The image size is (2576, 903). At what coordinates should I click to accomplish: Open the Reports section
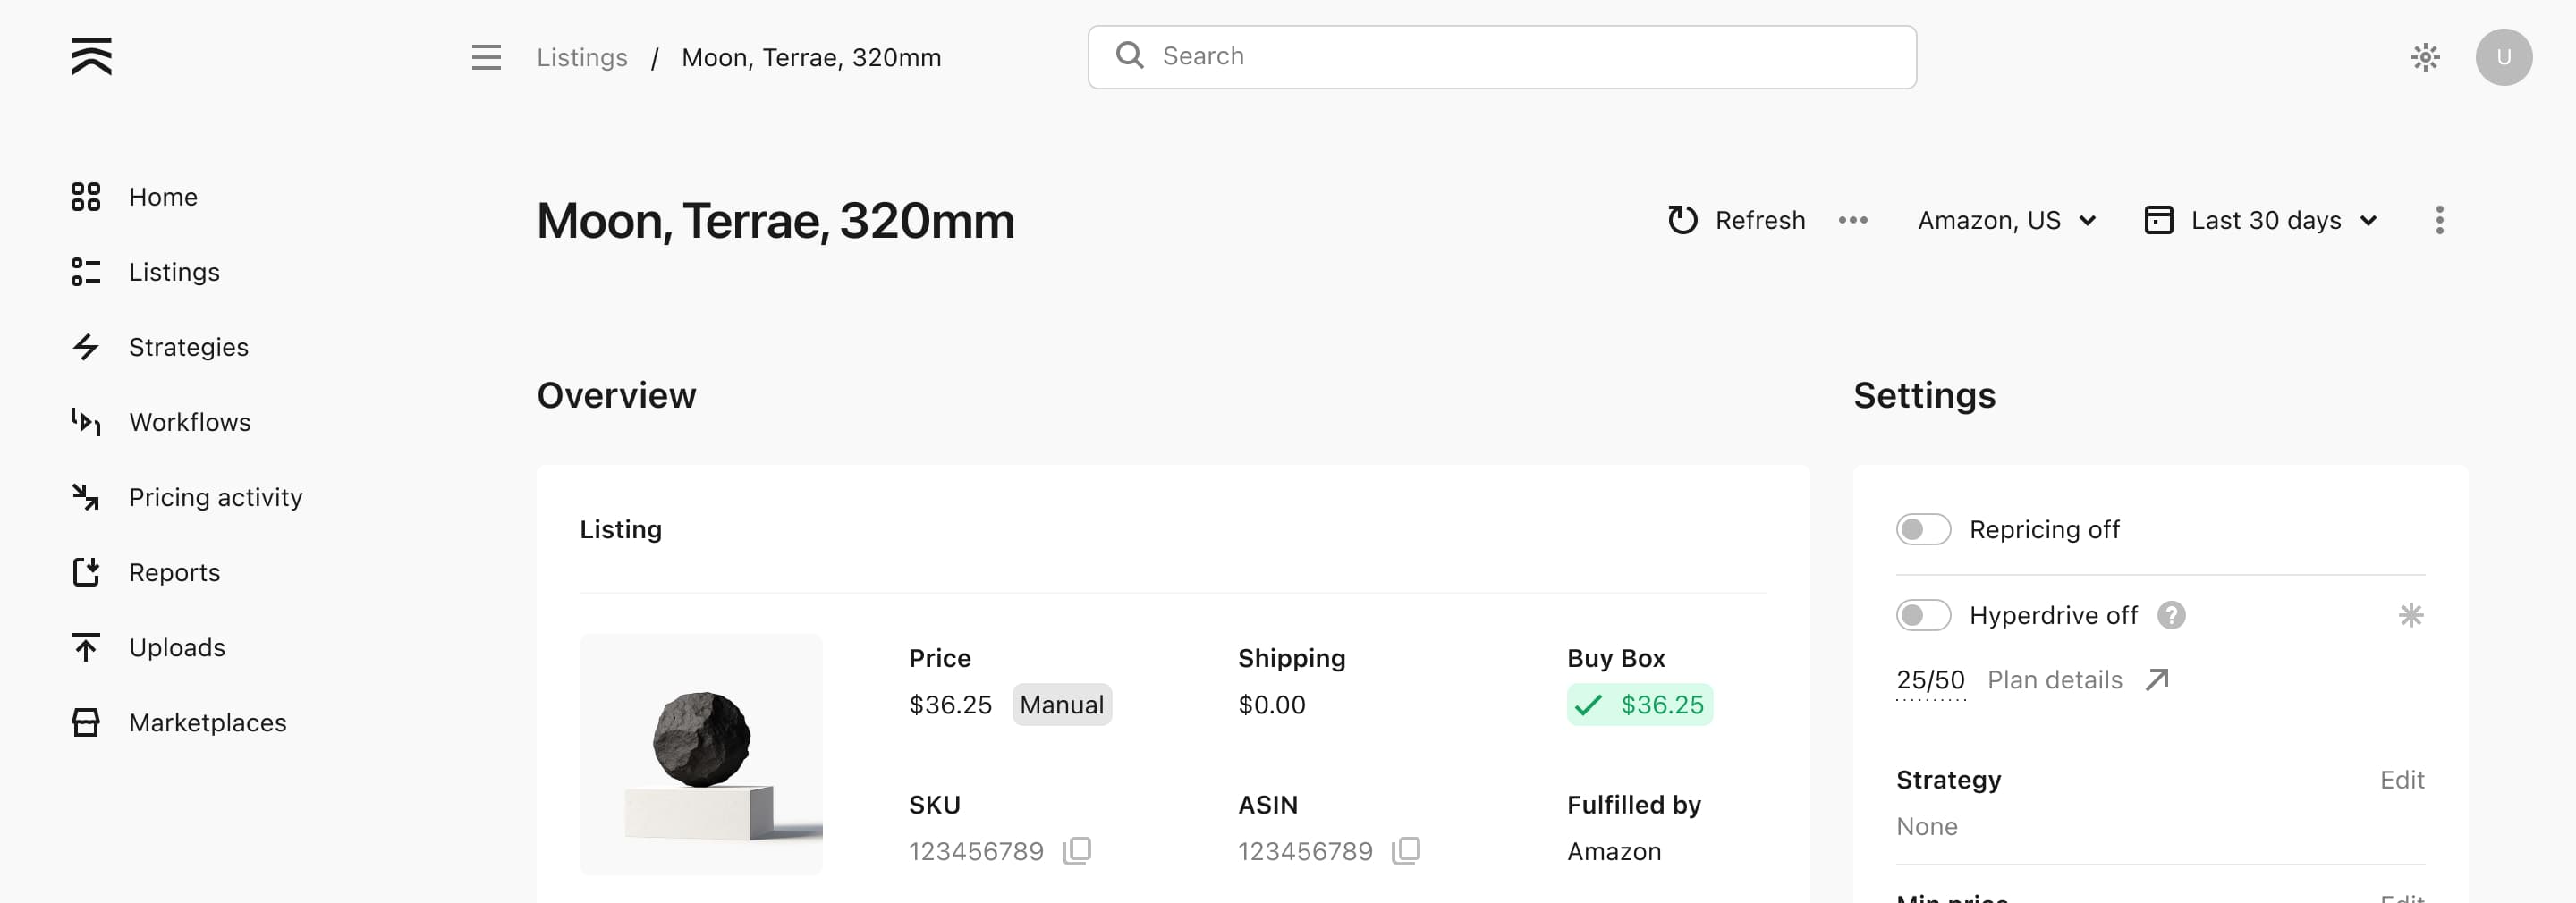tap(175, 572)
